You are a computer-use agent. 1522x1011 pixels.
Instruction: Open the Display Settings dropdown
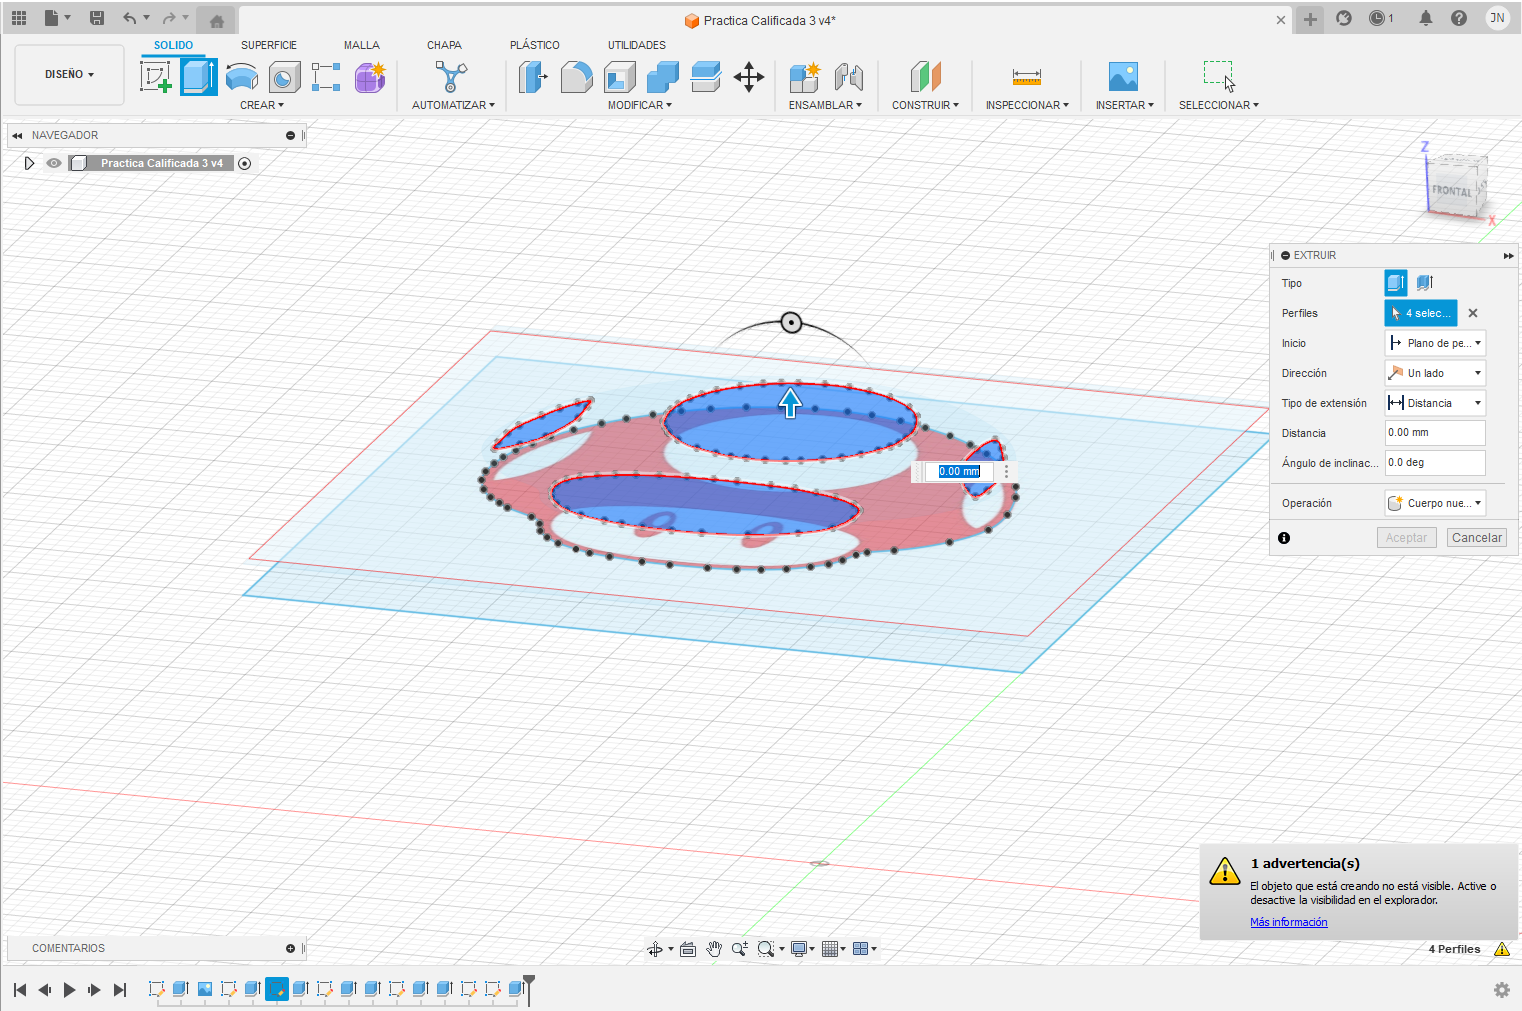click(802, 949)
